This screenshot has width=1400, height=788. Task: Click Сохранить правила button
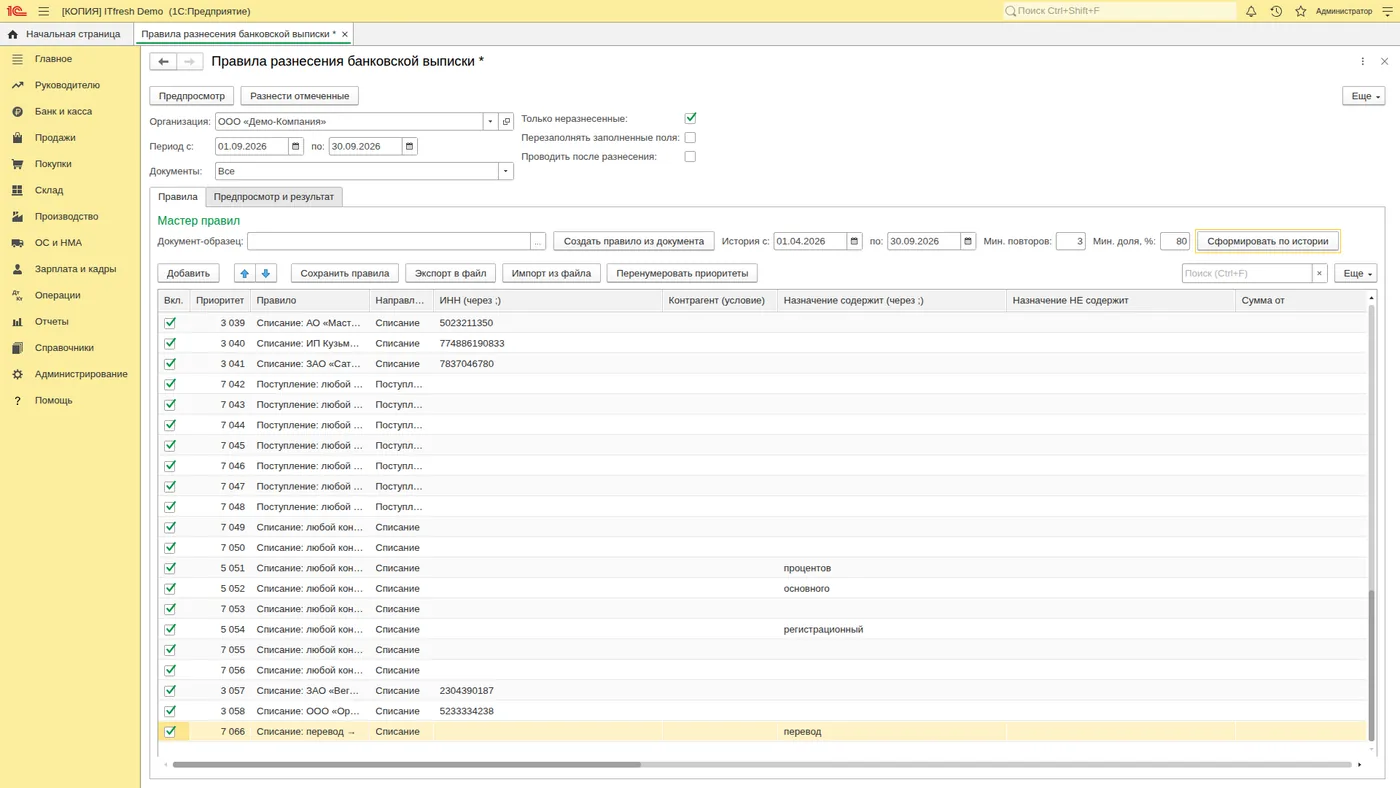coord(345,273)
